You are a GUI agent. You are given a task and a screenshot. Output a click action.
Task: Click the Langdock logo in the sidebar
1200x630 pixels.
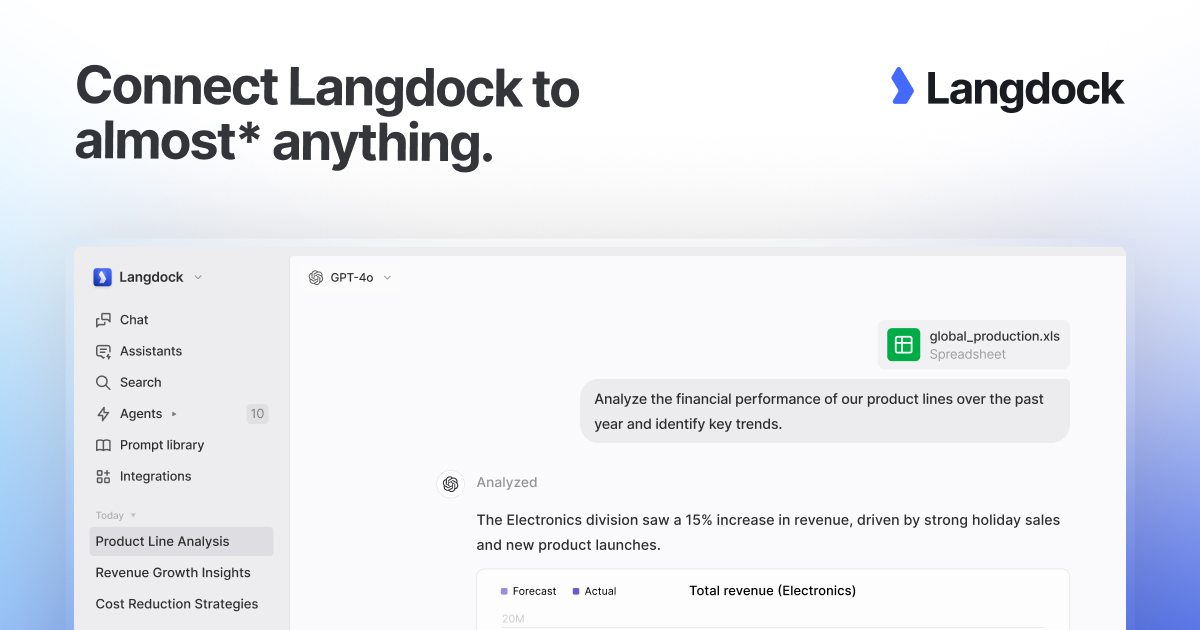tap(102, 277)
